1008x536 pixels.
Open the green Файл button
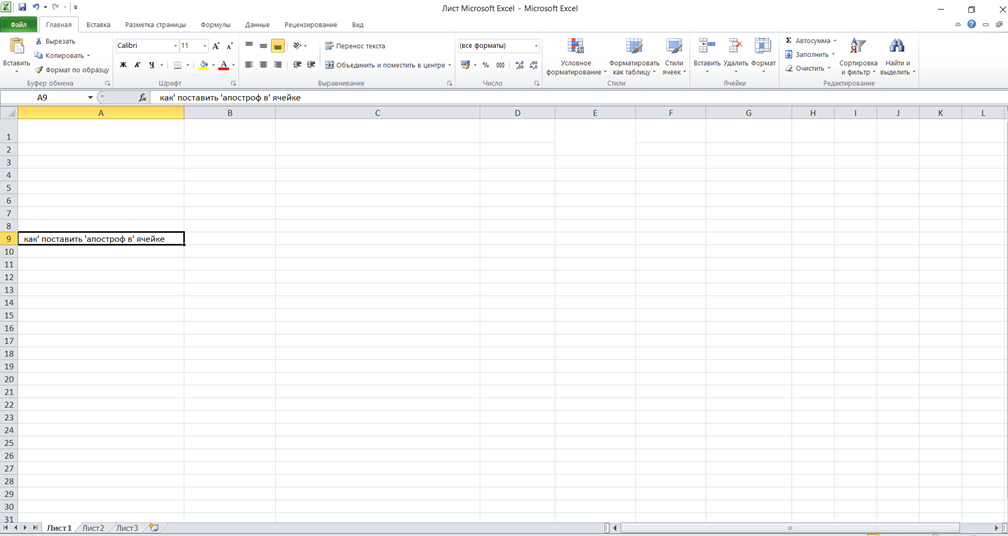tap(18, 24)
